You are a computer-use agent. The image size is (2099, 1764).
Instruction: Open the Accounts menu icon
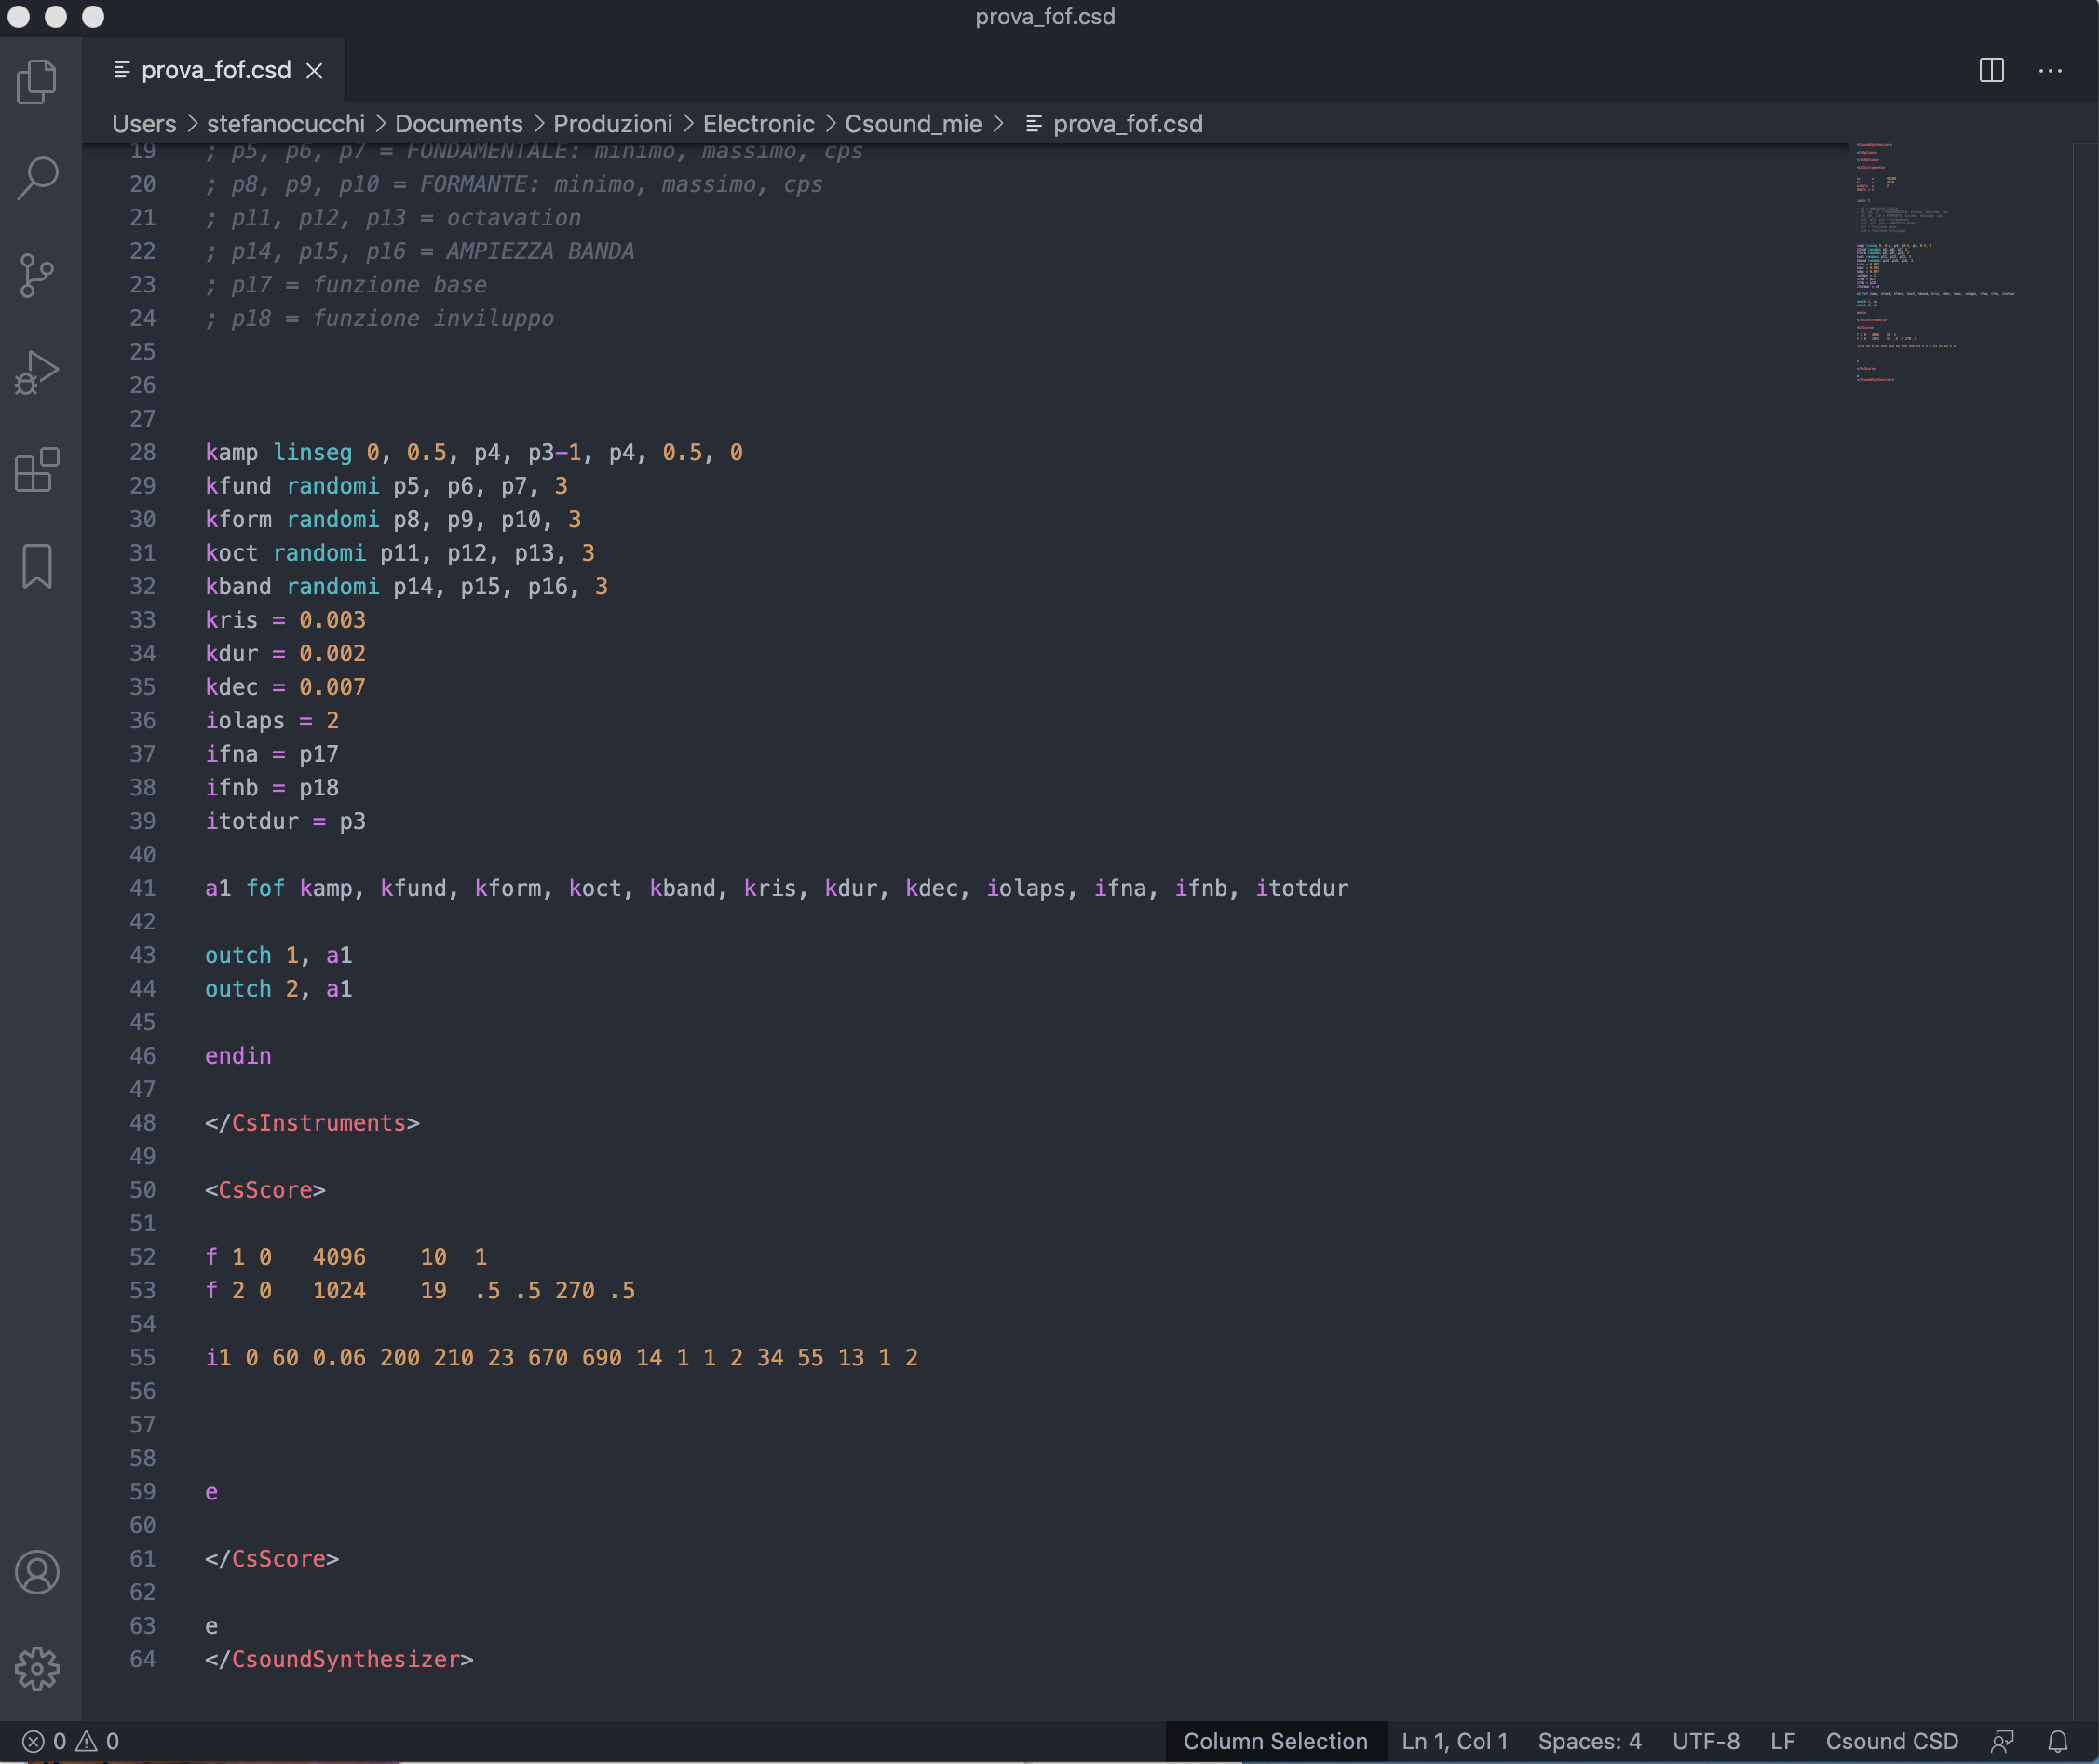[x=37, y=1572]
